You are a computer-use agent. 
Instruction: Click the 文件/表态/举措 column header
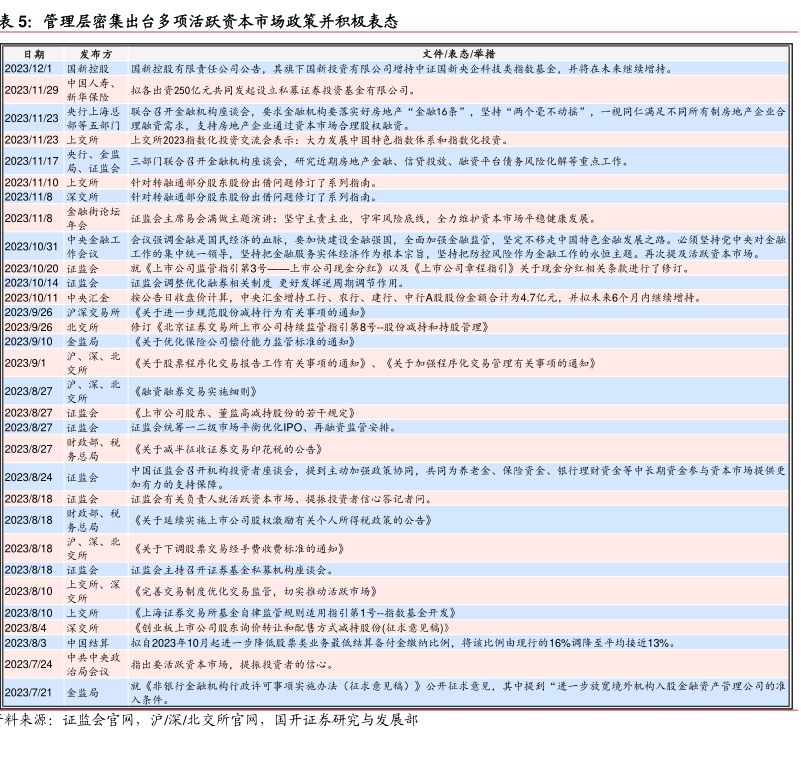tap(459, 54)
